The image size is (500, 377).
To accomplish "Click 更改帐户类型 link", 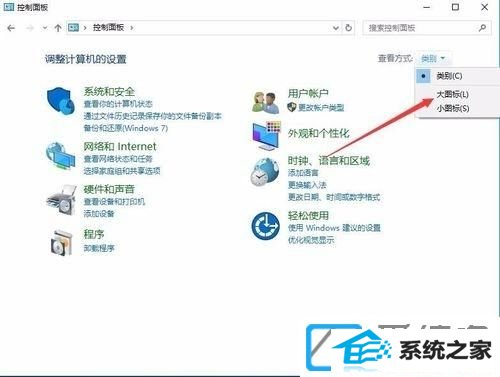I will (x=321, y=107).
